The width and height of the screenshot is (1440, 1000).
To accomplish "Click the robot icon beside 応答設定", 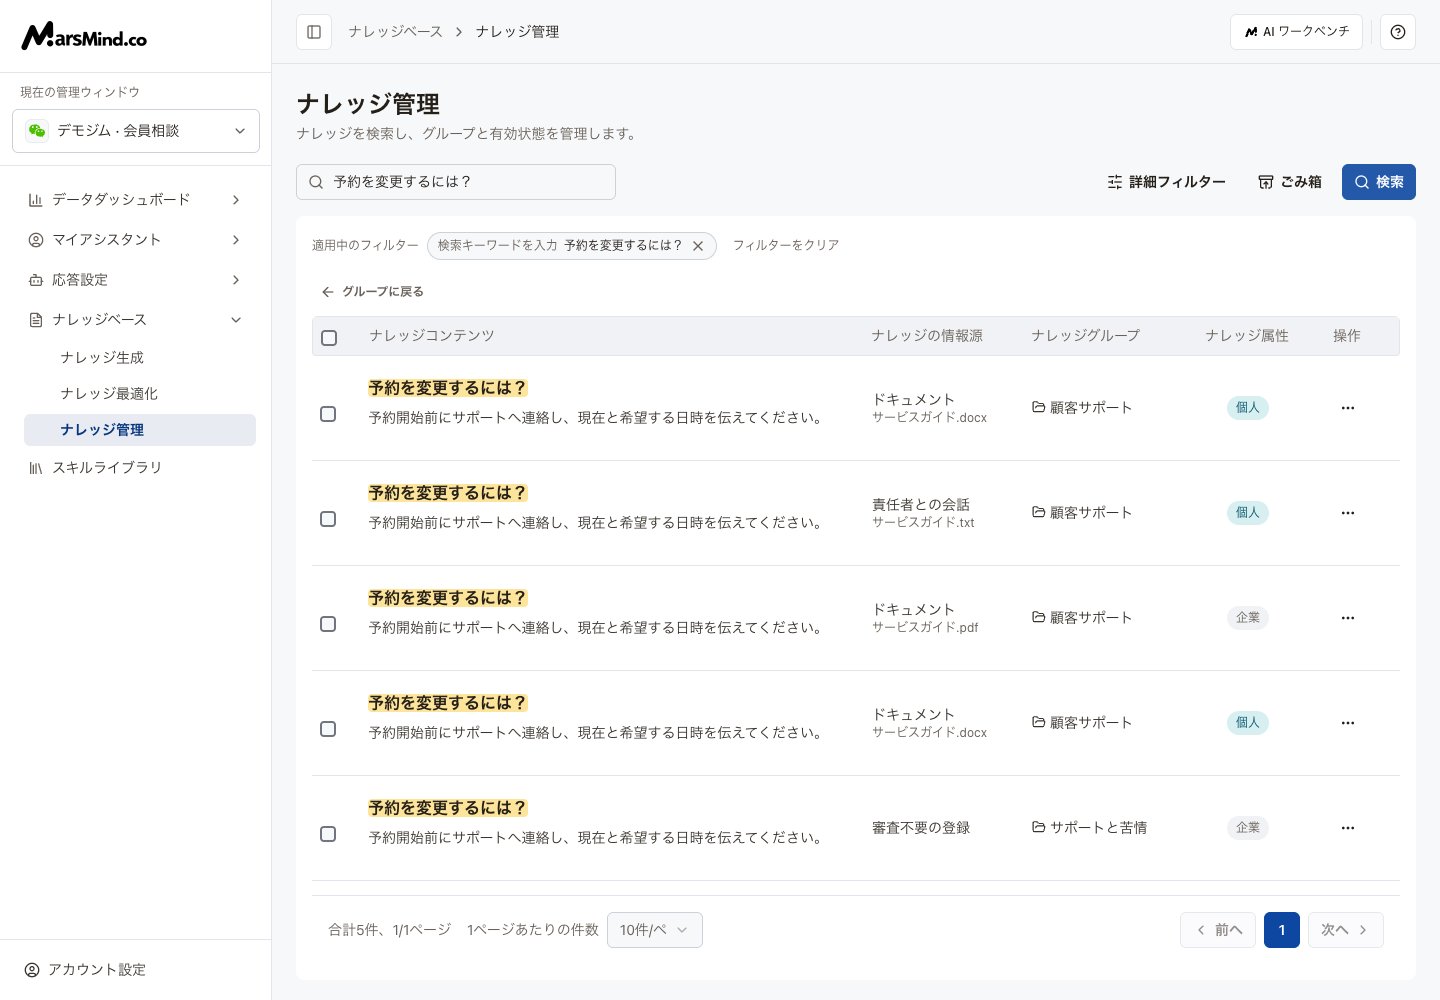I will click(36, 280).
